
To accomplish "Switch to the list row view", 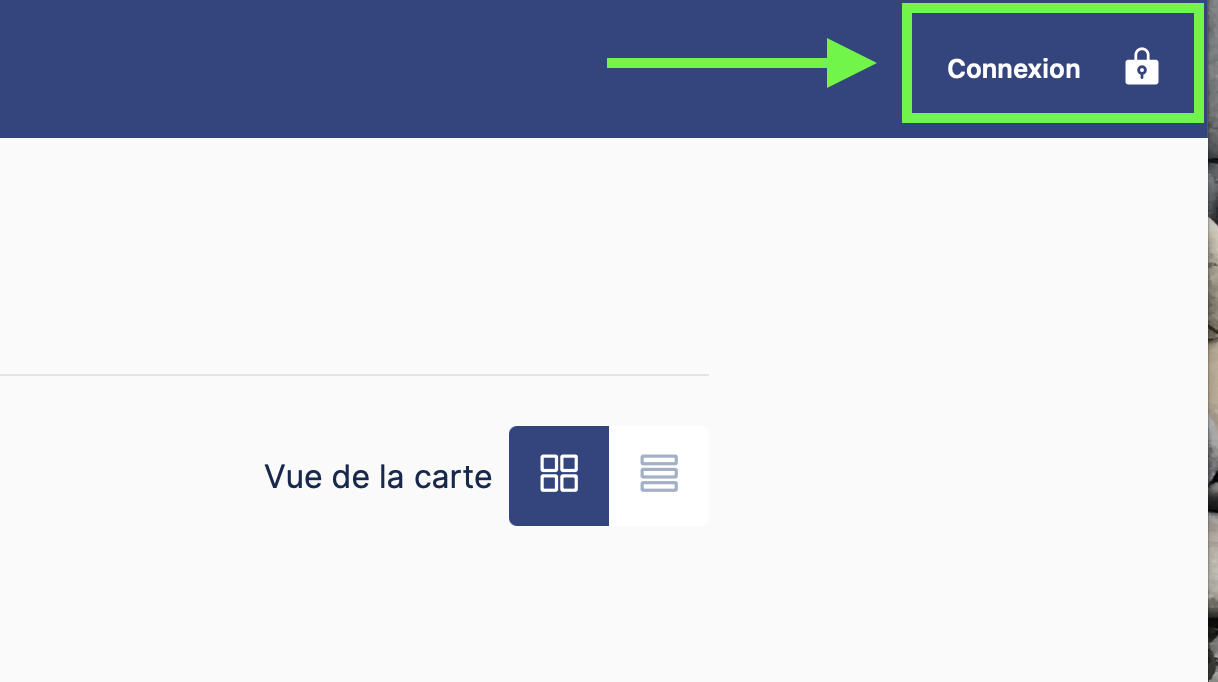I will click(x=659, y=476).
